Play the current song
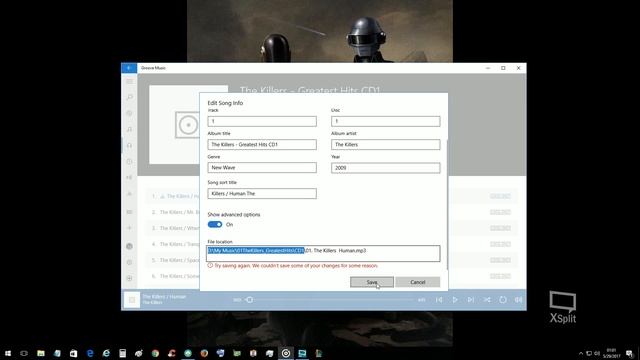 point(455,300)
